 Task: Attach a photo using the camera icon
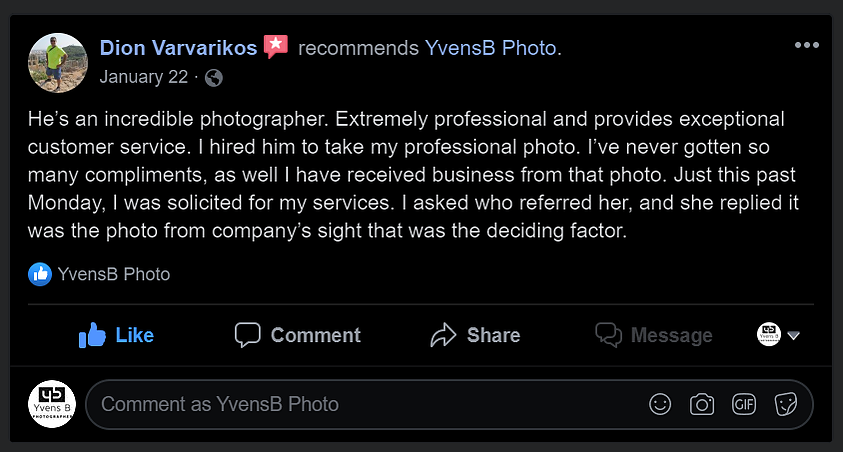click(702, 404)
